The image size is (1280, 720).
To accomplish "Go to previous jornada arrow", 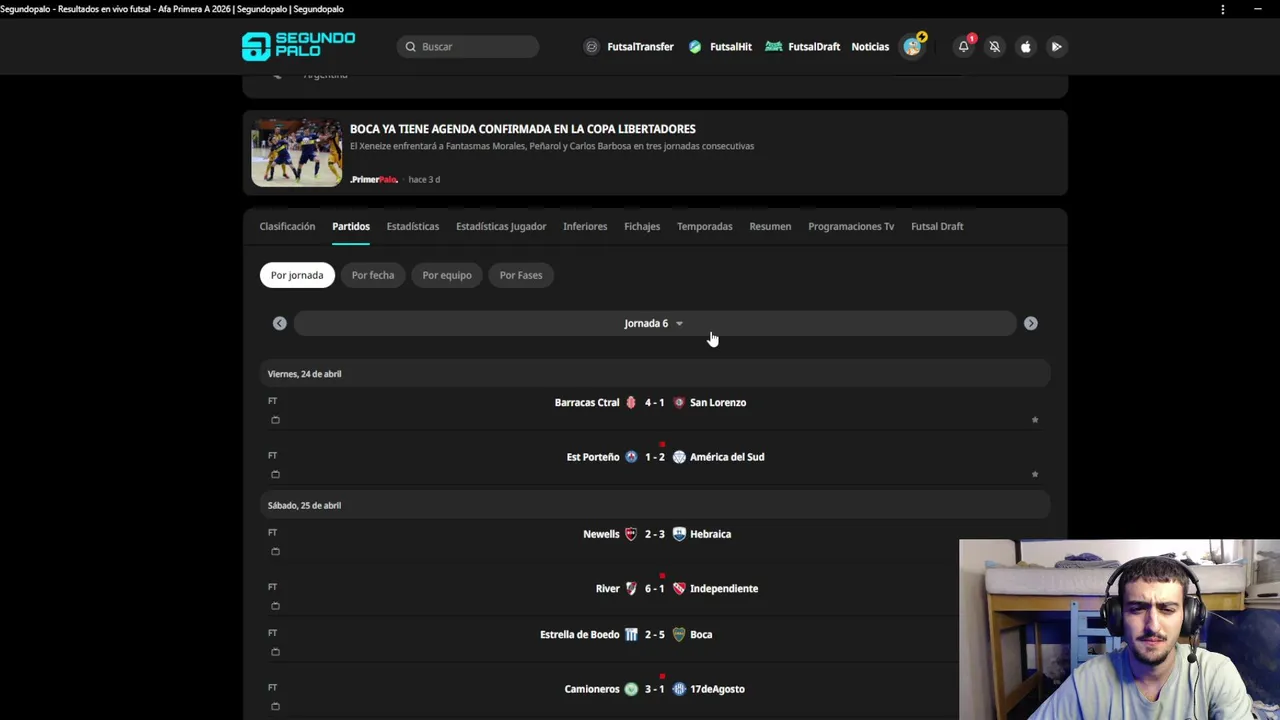I will (x=280, y=323).
